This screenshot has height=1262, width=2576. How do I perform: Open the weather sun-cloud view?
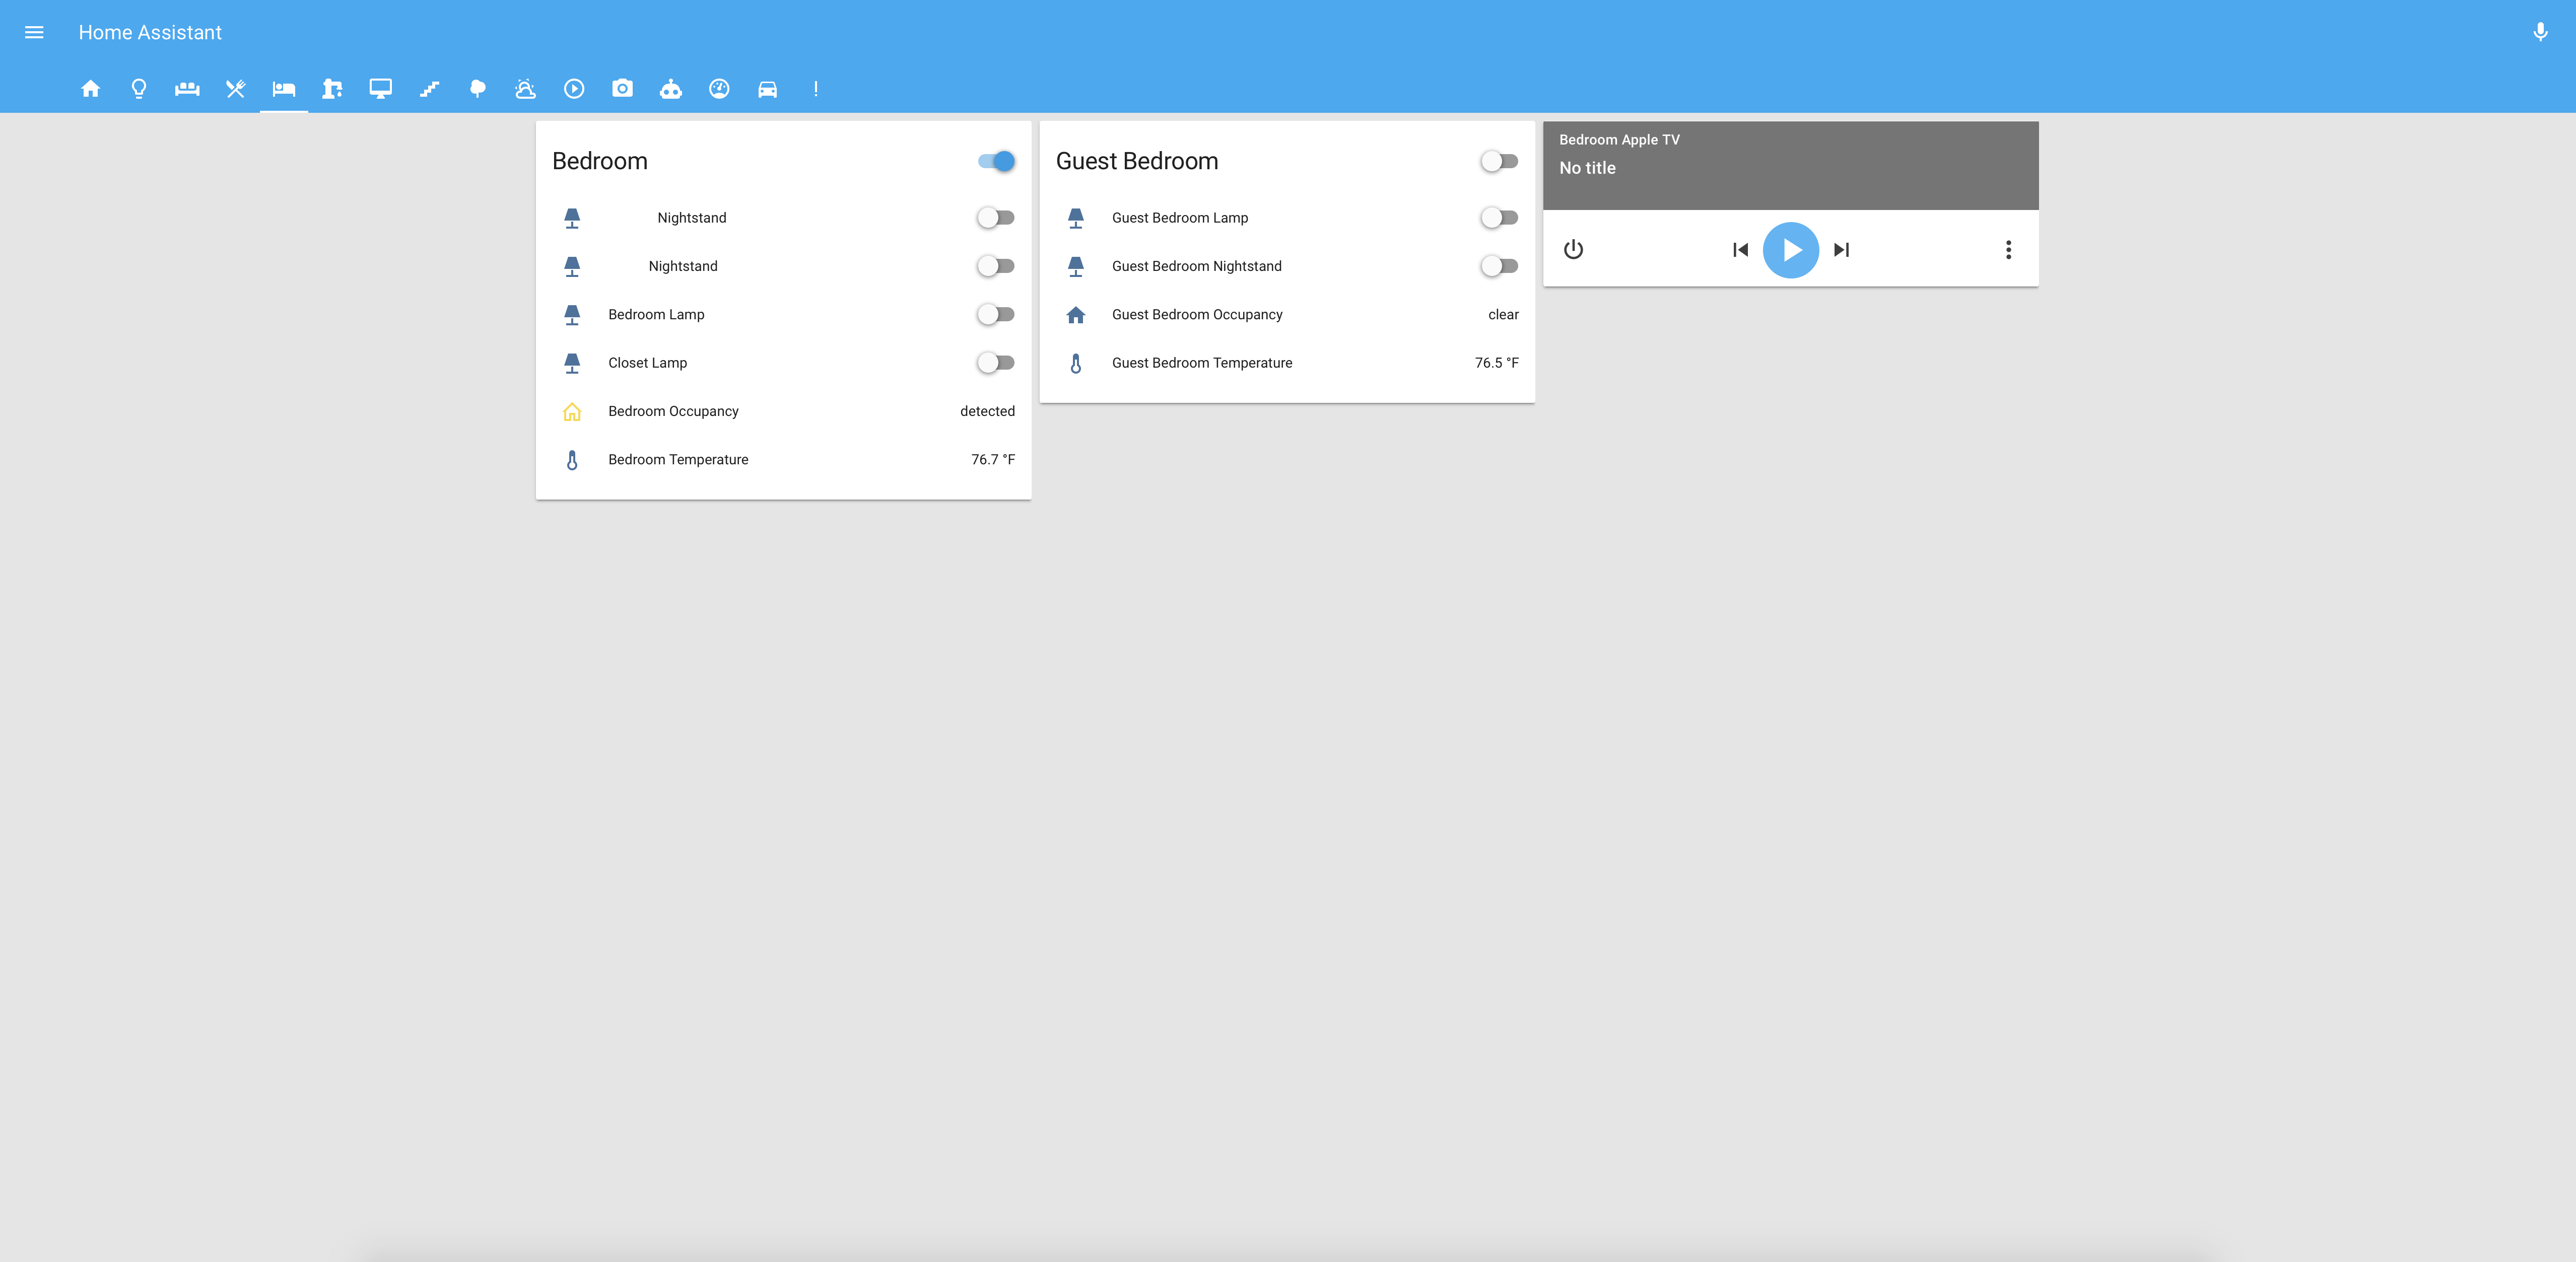coord(525,89)
